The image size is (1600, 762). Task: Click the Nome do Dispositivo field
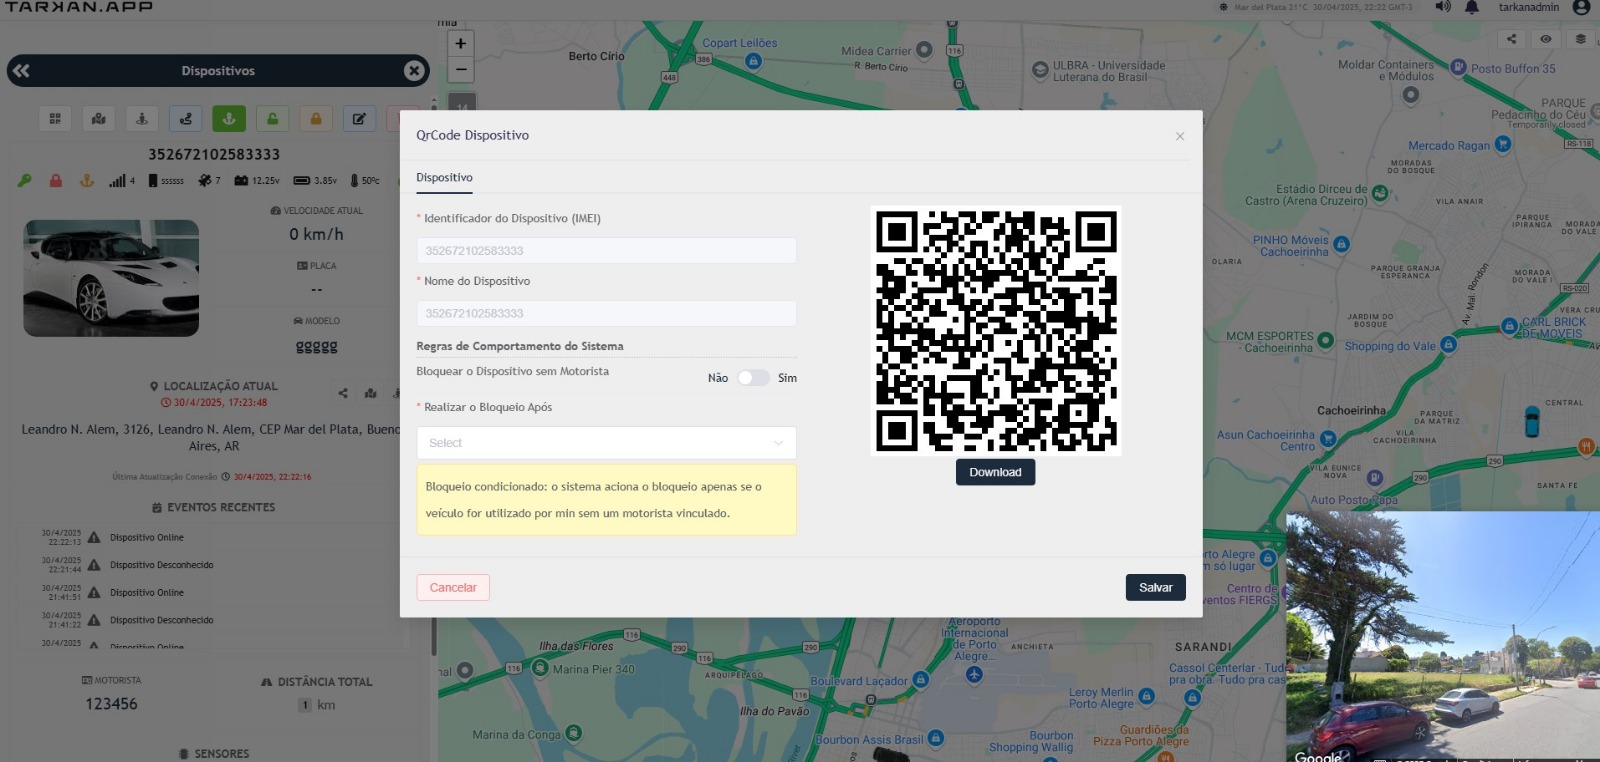coord(606,313)
